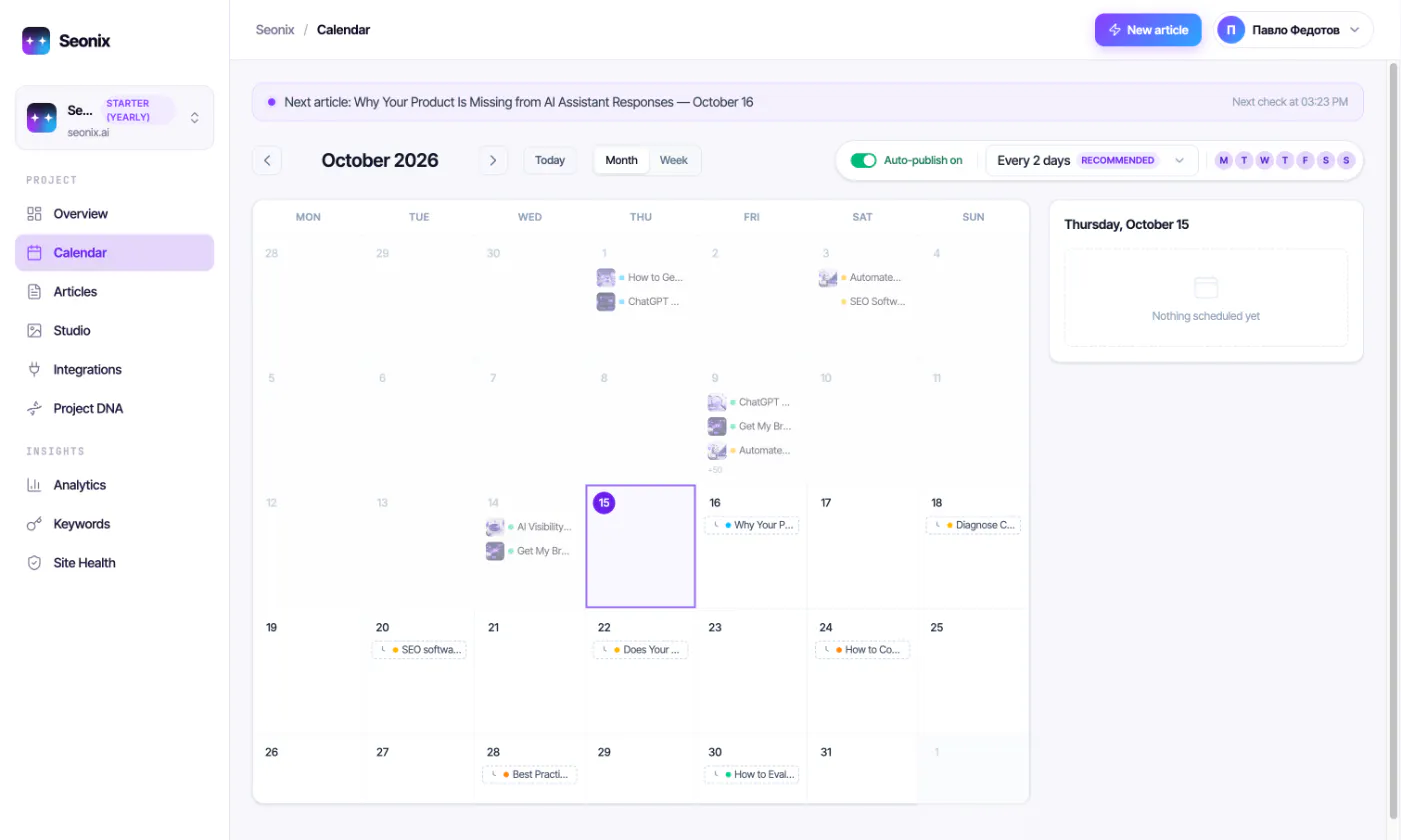This screenshot has height=840, width=1401.
Task: Switch to the Week view tab
Action: coord(674,160)
